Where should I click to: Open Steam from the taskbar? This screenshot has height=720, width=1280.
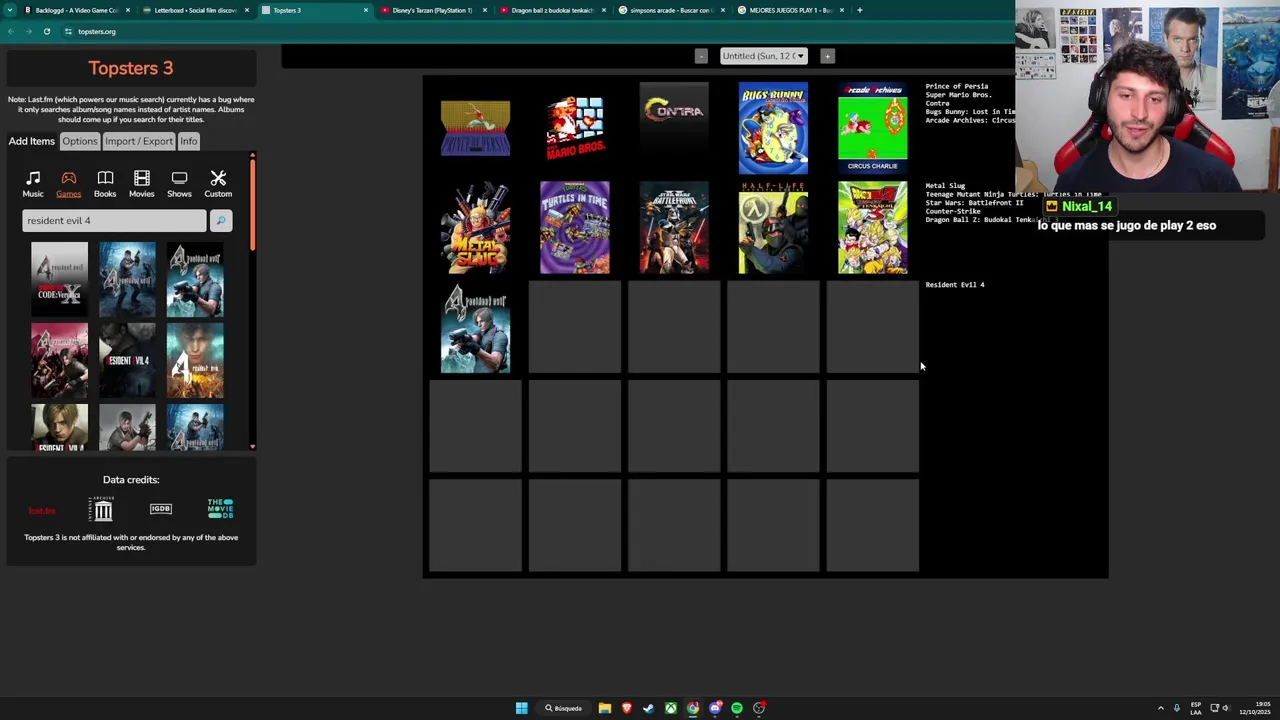pos(649,708)
